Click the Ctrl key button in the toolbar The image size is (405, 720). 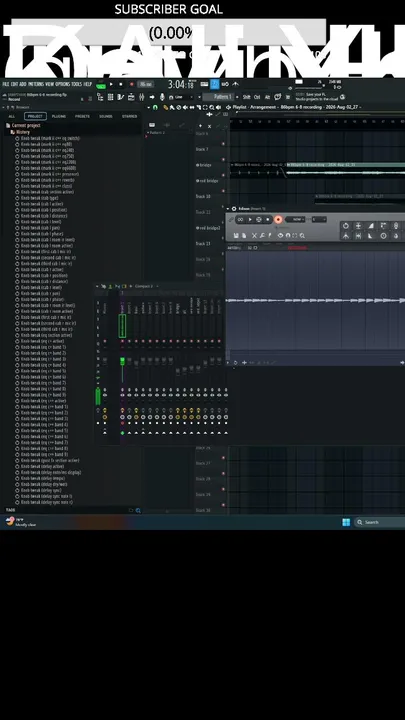pos(257,97)
